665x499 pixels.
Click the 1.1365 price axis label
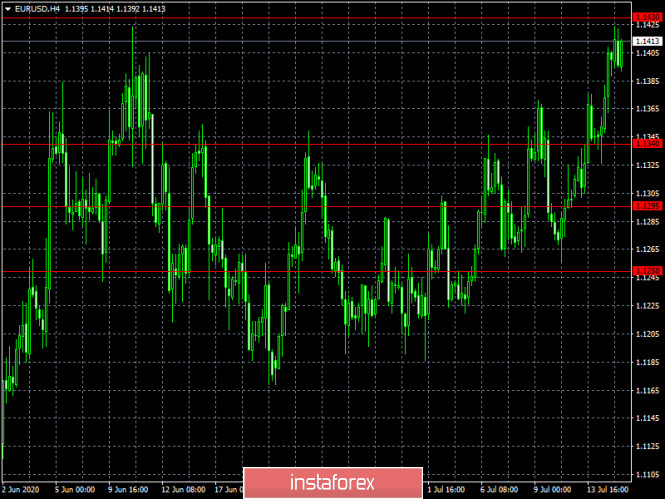click(647, 108)
